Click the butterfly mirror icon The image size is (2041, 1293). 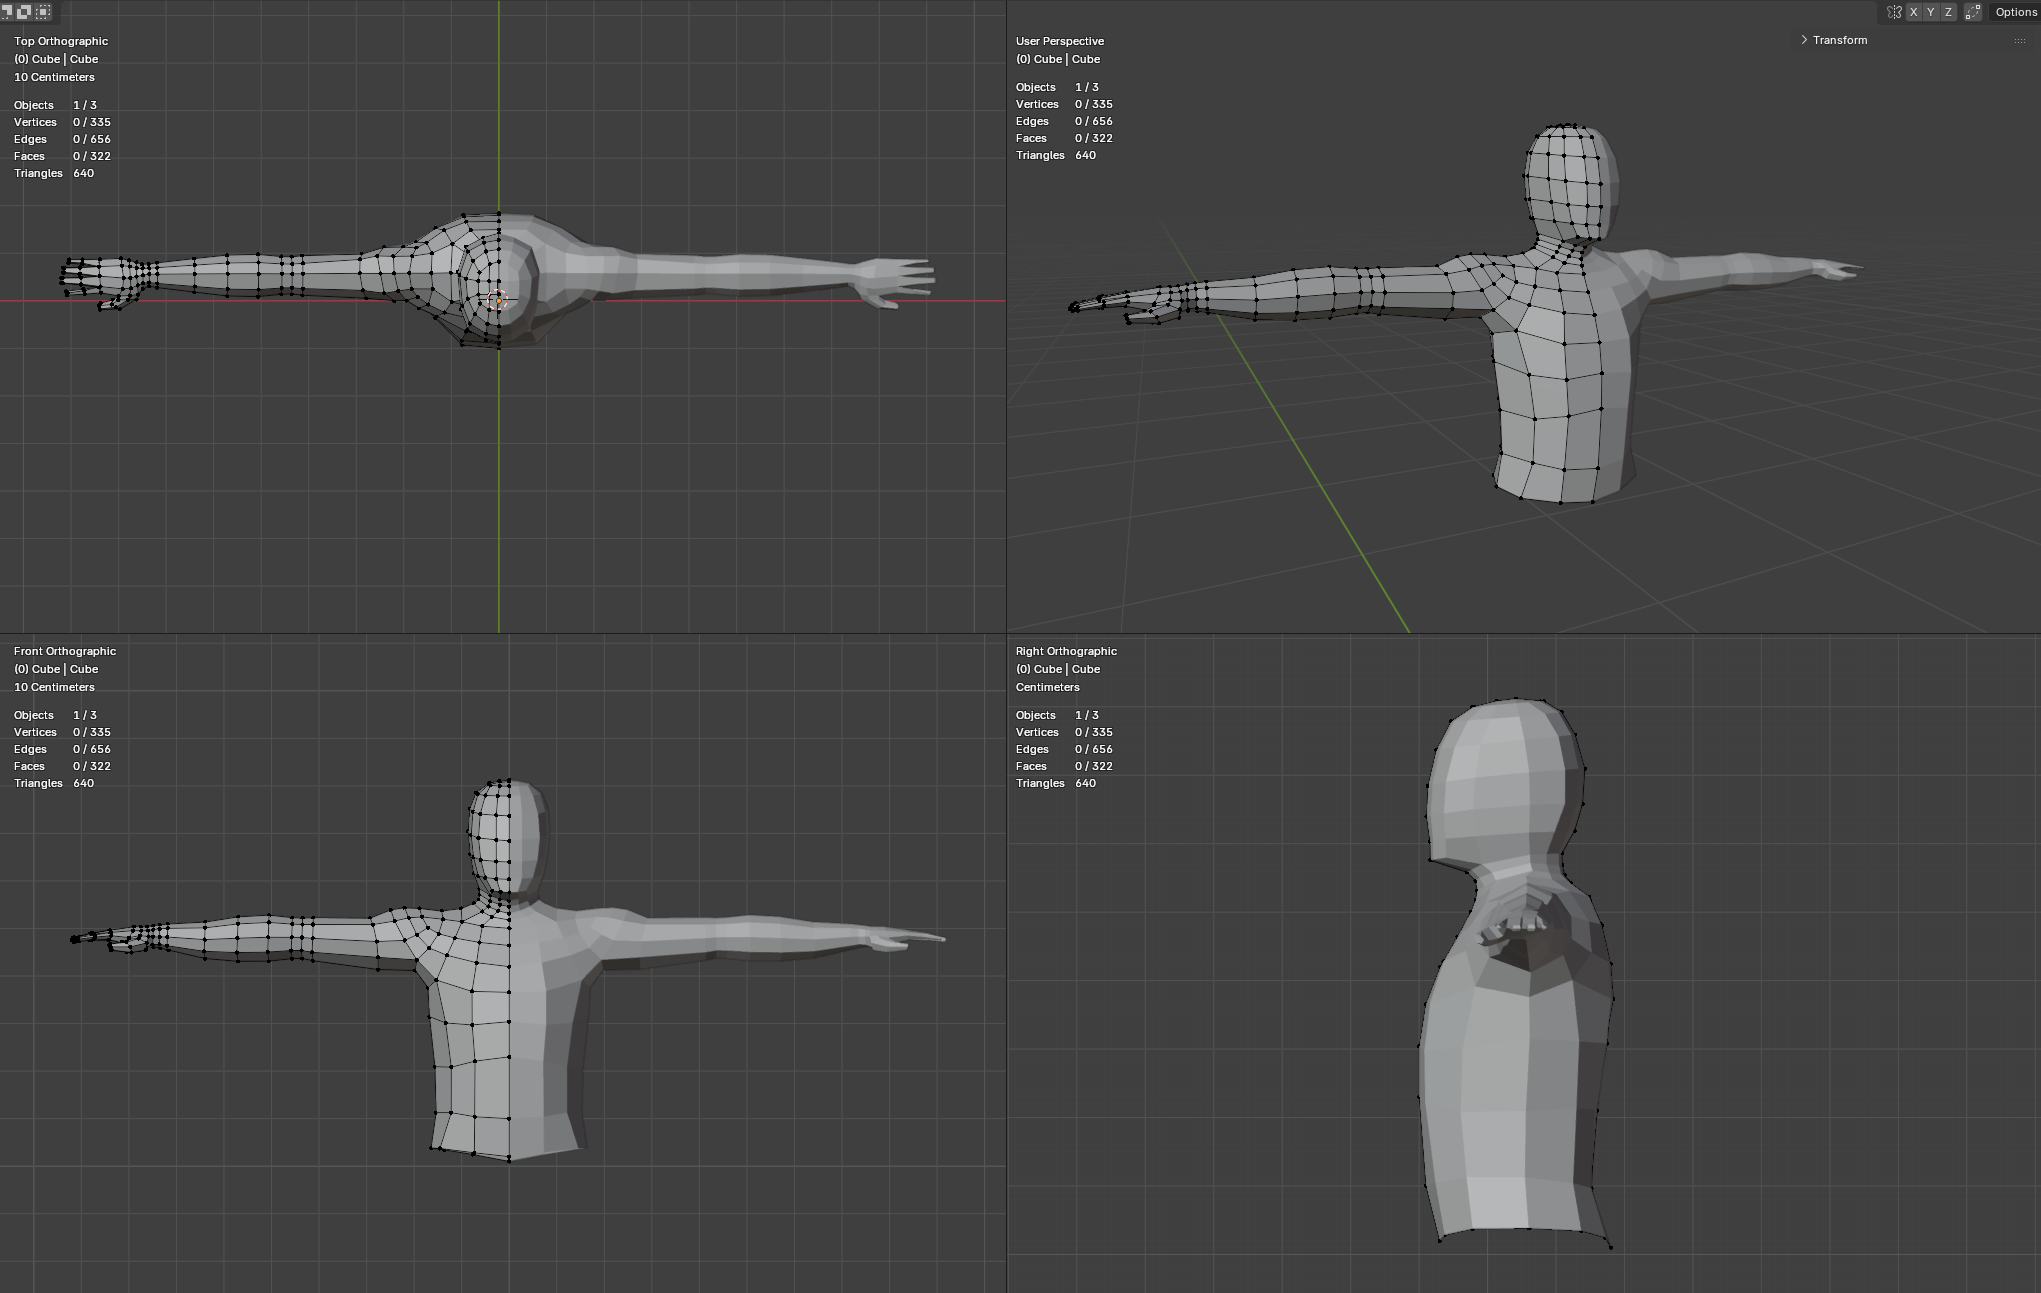1894,12
